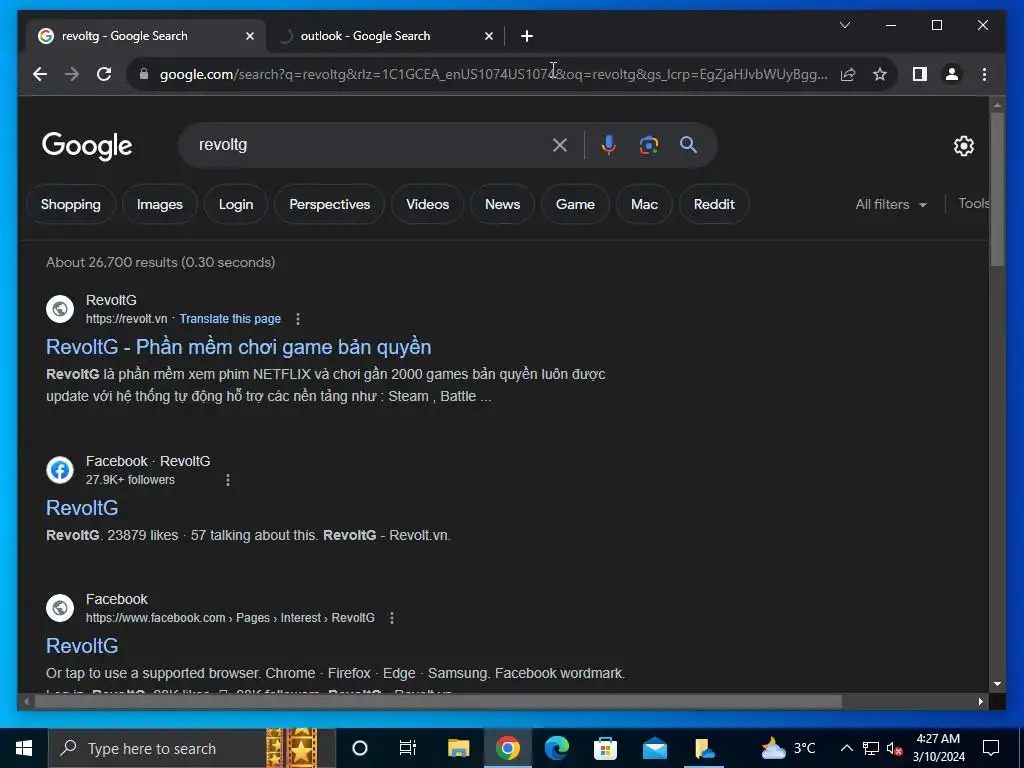Open the weather widget showing 3°C
This screenshot has width=1024, height=768.
(x=788, y=748)
